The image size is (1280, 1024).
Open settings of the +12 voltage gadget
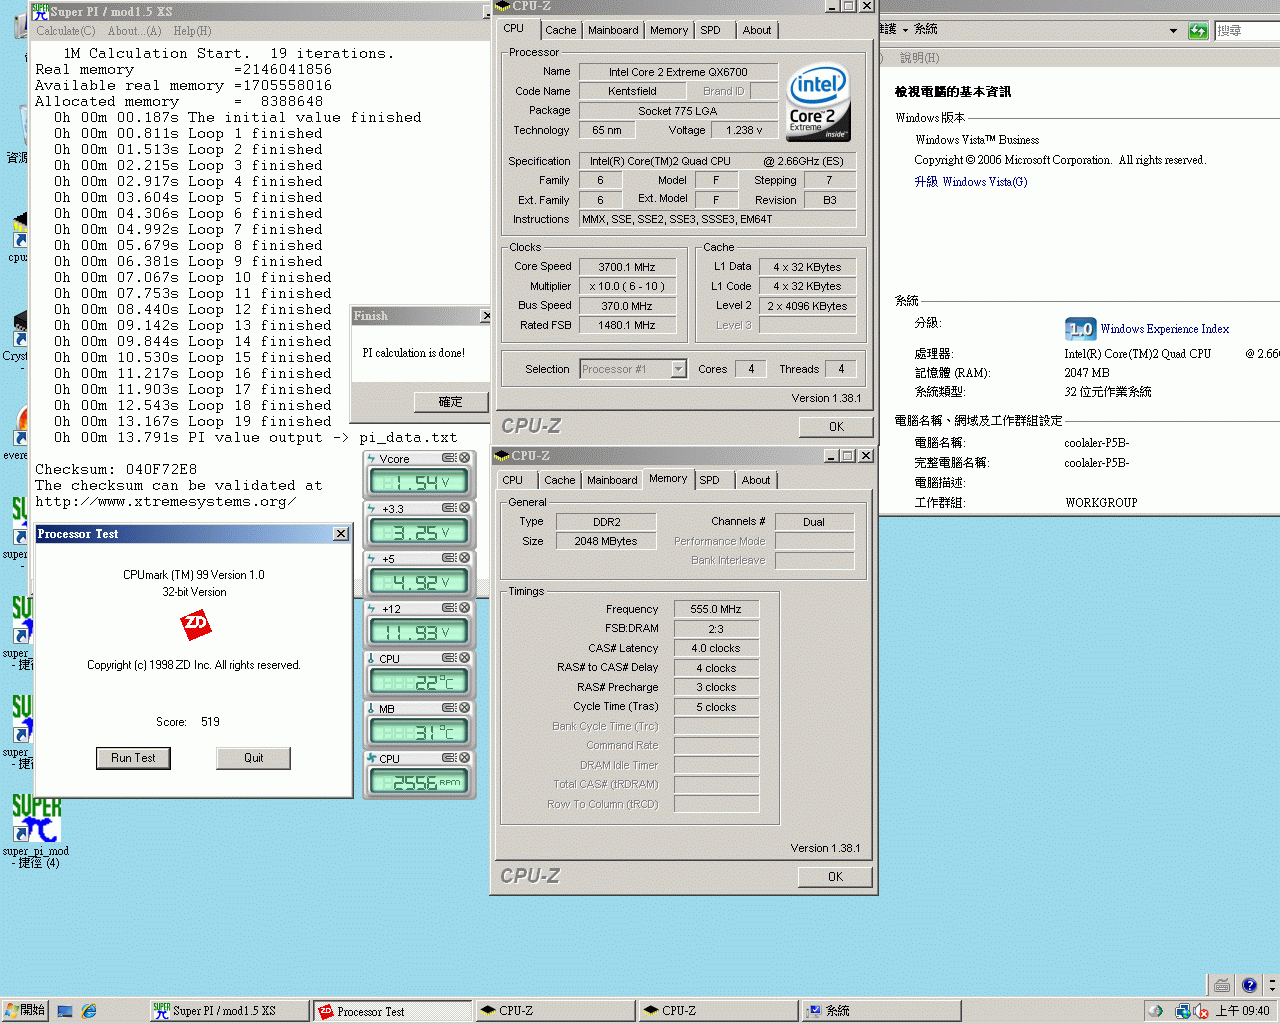point(450,608)
